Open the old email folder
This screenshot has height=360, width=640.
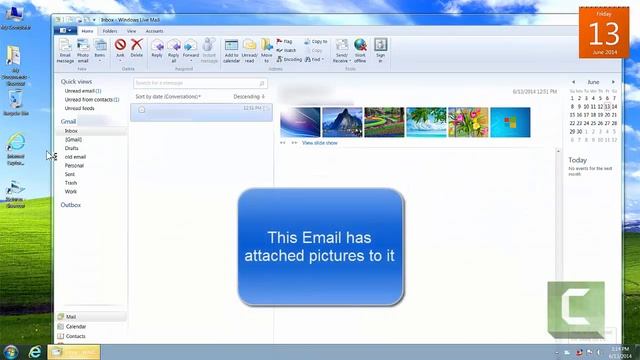point(75,157)
